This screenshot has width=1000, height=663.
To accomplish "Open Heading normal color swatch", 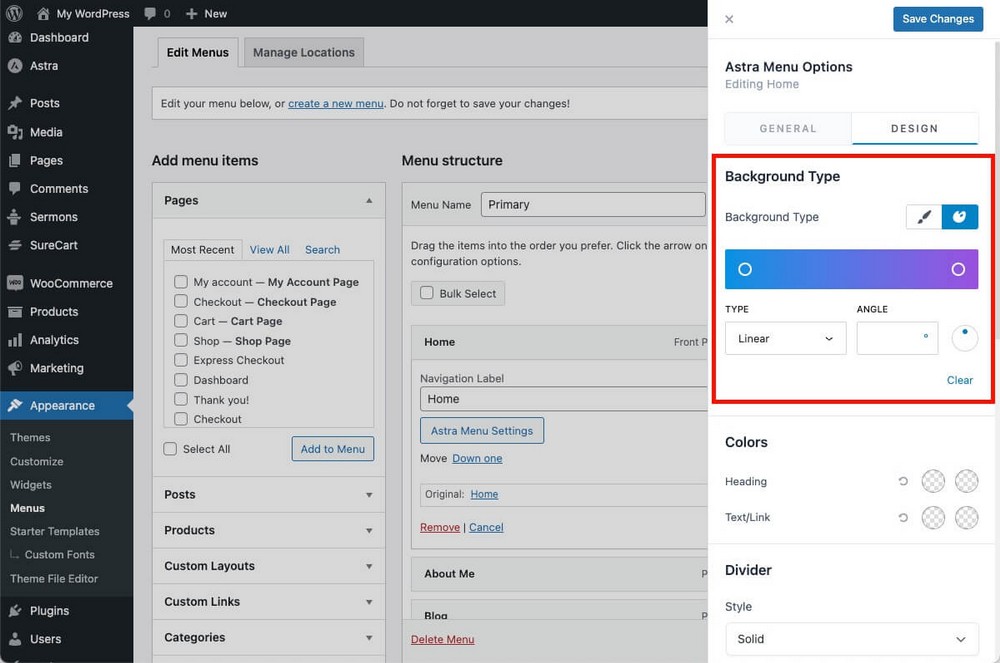I will [933, 481].
